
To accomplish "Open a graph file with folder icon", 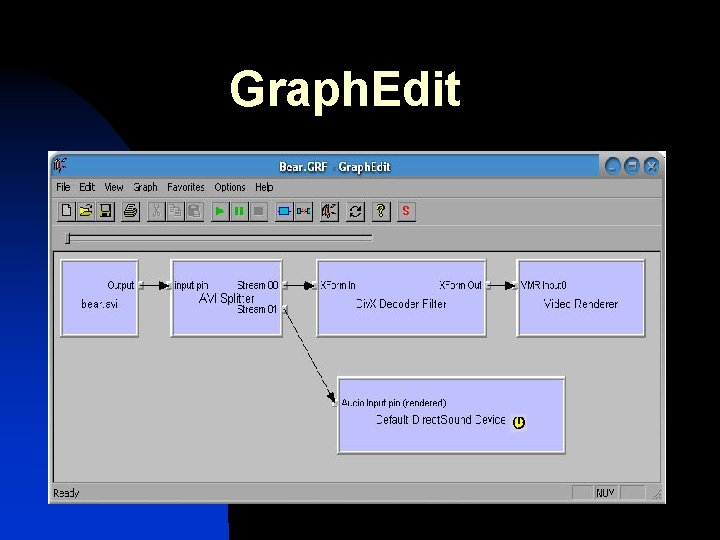I will 86,211.
